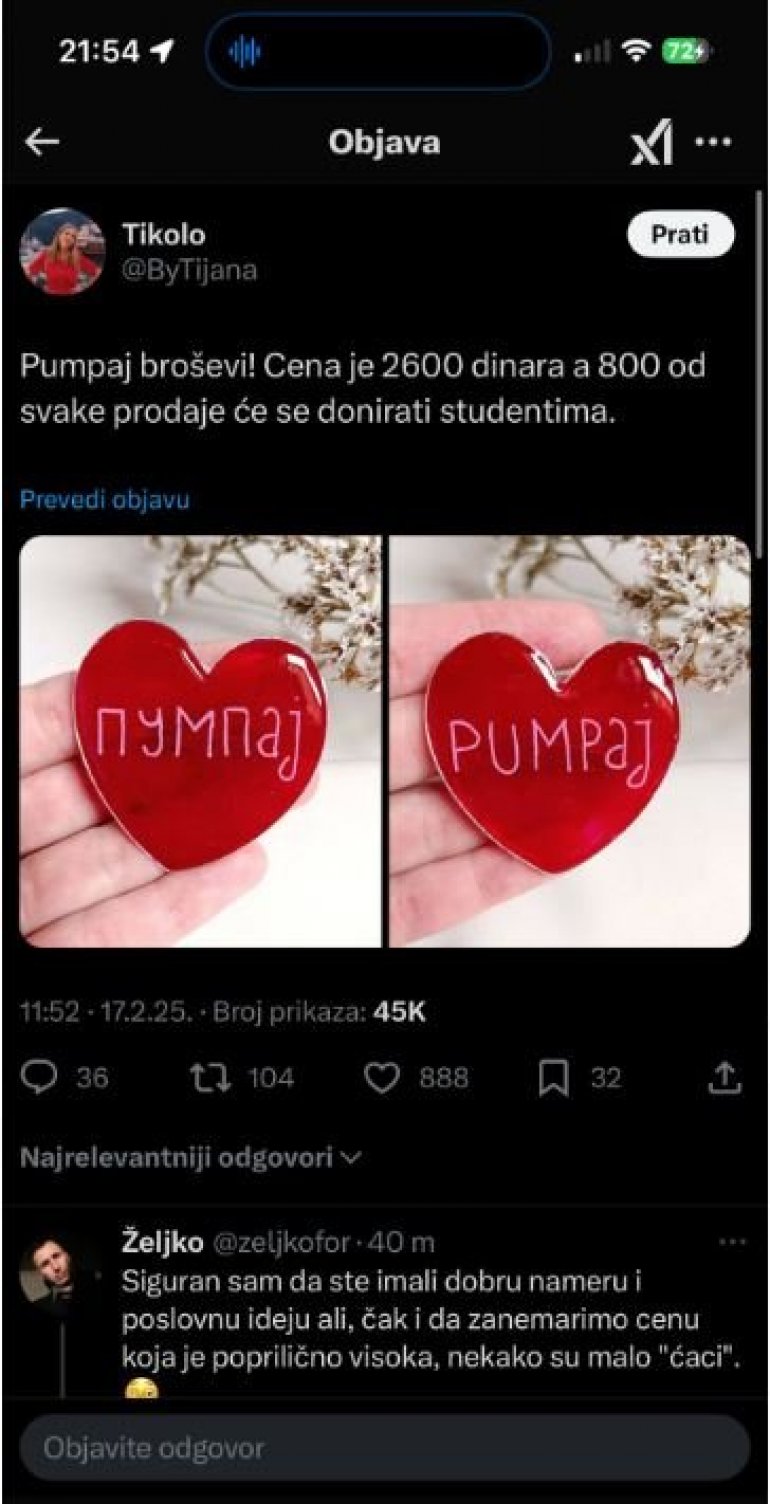This screenshot has height=1504, width=770.
Task: Open Tikolo's profile avatar
Action: coord(62,251)
